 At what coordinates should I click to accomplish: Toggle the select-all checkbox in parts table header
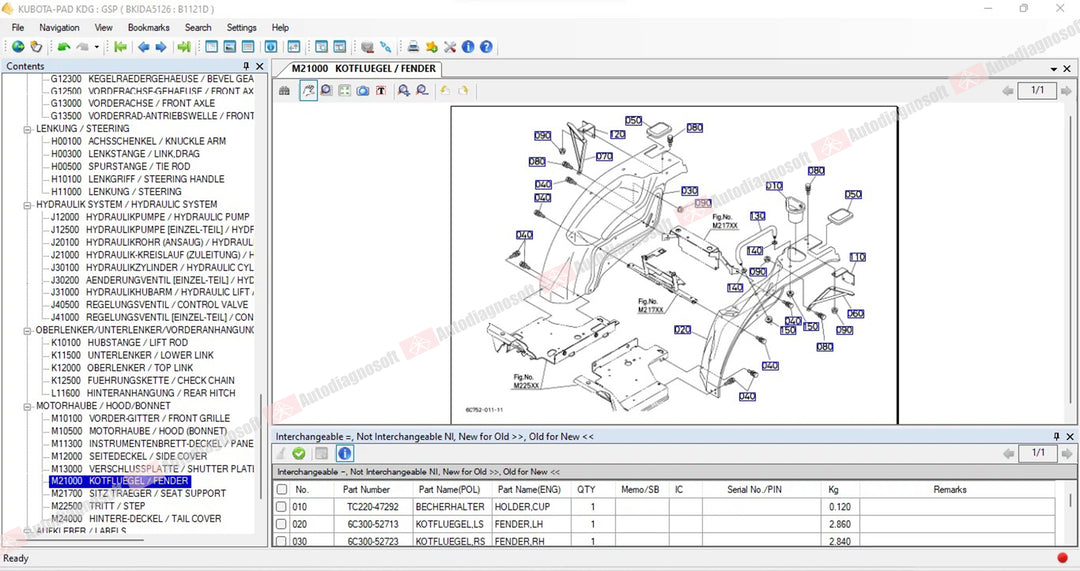(x=282, y=490)
